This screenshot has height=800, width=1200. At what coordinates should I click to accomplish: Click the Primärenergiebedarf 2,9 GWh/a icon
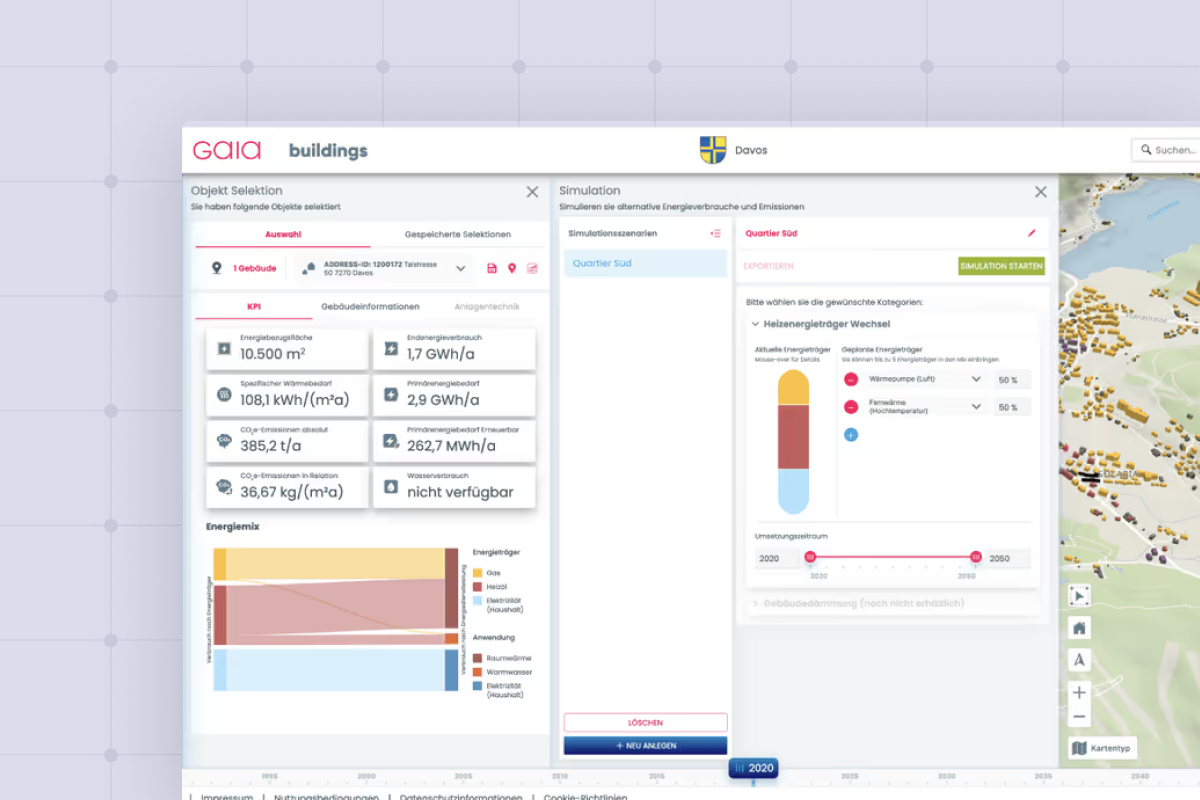pyautogui.click(x=391, y=395)
